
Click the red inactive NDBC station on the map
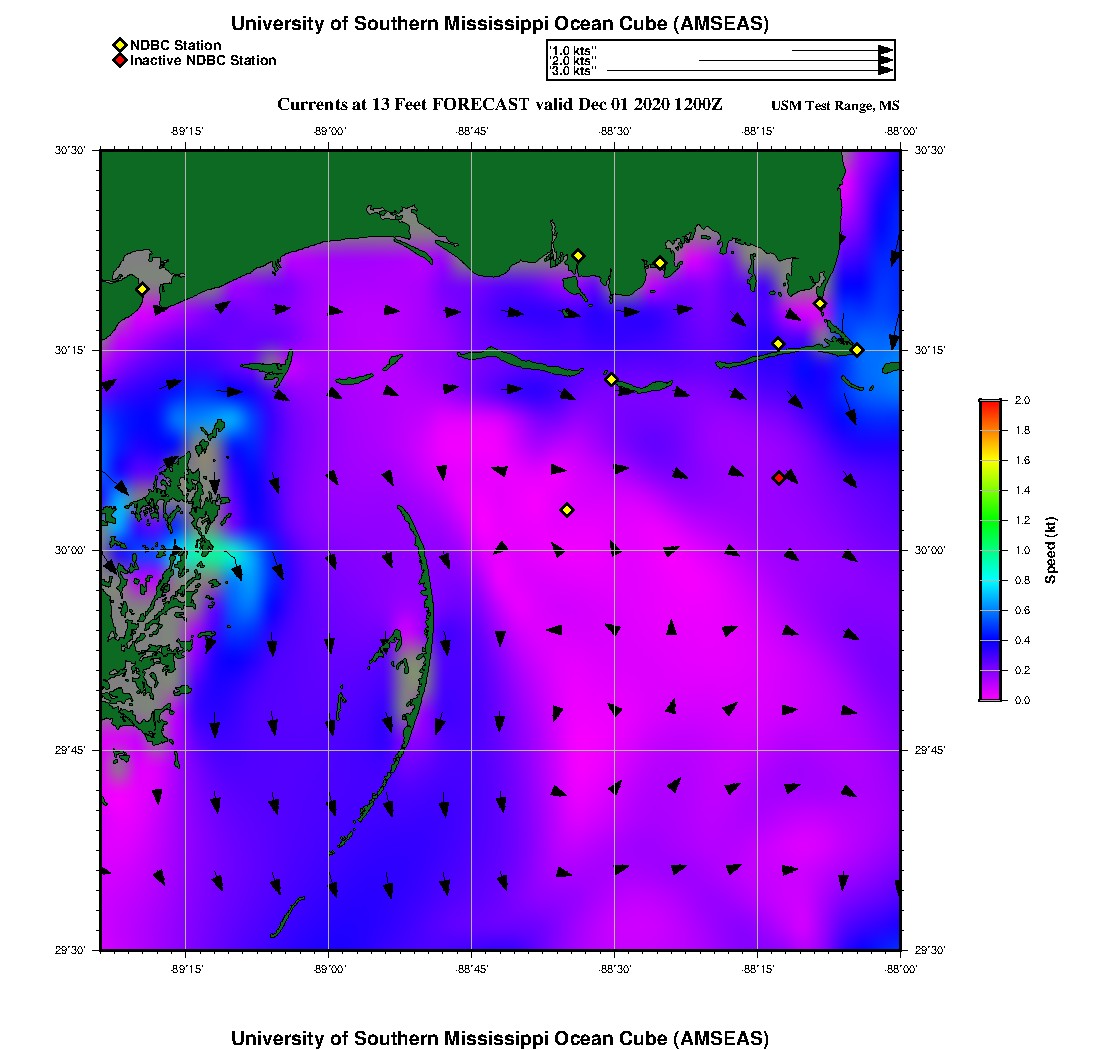click(x=779, y=478)
